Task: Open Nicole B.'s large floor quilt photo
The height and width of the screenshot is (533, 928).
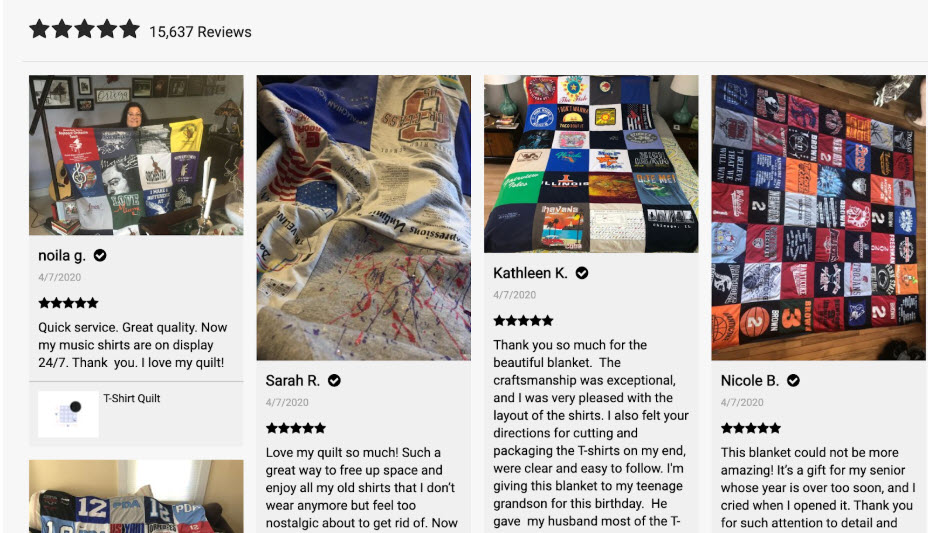Action: pyautogui.click(x=819, y=218)
